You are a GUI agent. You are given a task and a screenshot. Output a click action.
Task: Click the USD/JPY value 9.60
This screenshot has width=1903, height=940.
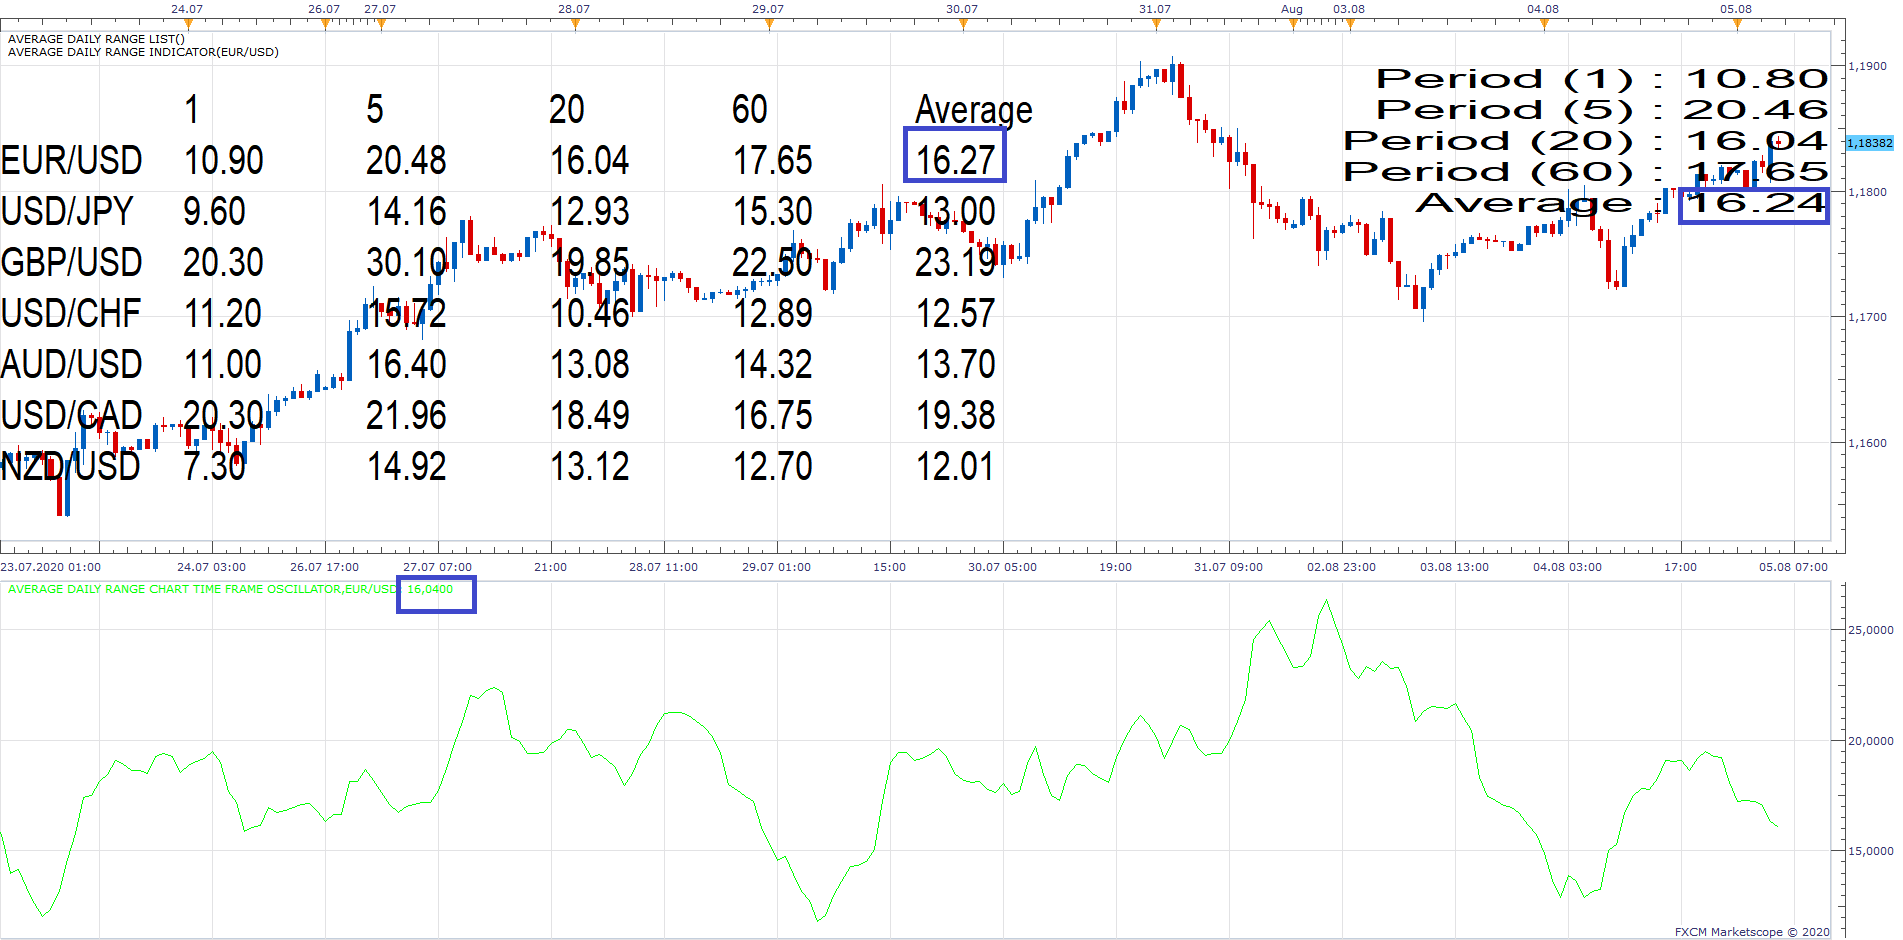pos(214,211)
